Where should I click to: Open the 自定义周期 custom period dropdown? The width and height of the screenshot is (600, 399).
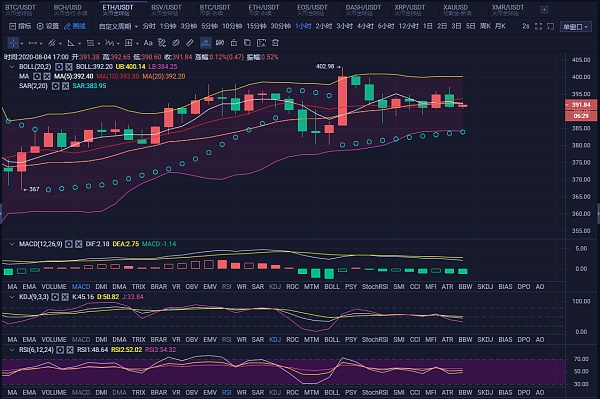118,26
